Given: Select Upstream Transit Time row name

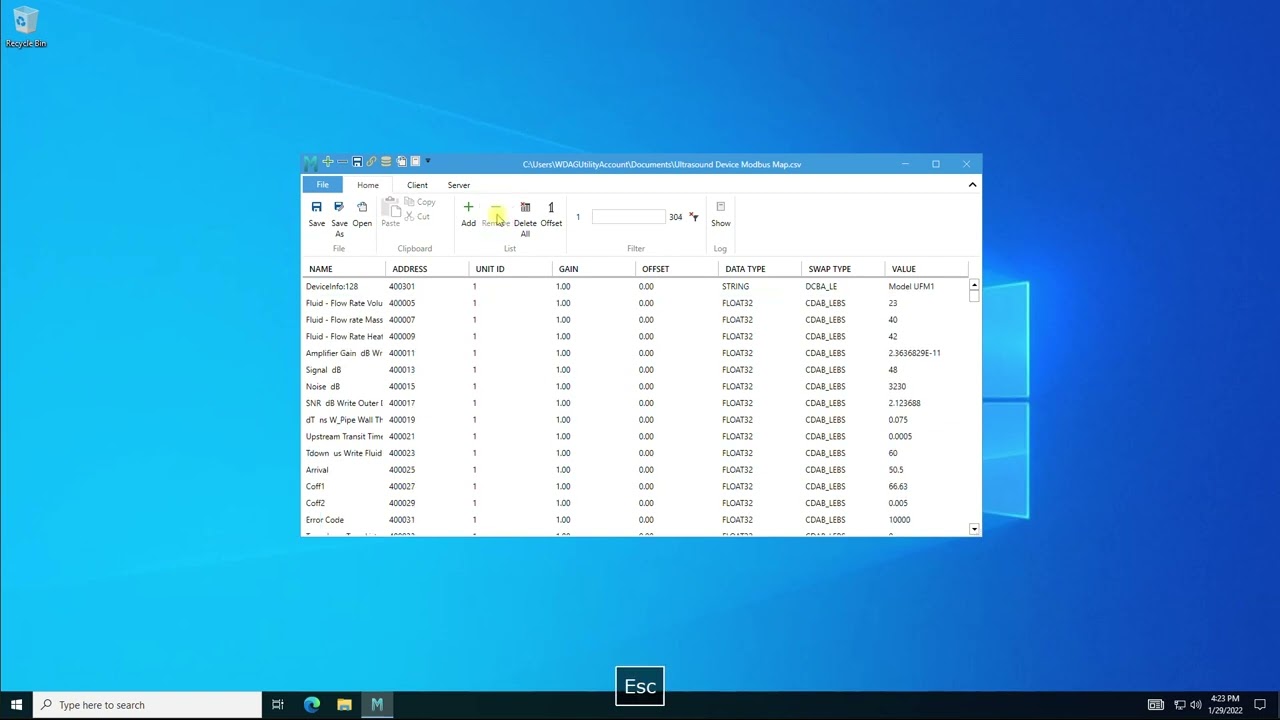Looking at the screenshot, I should click(344, 437).
